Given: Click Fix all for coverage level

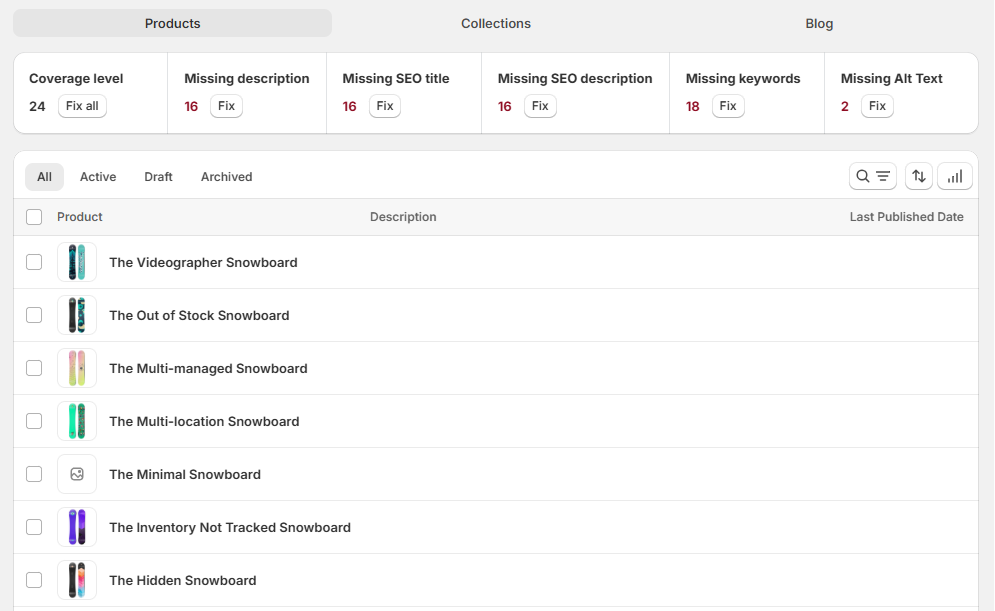Looking at the screenshot, I should pyautogui.click(x=82, y=106).
